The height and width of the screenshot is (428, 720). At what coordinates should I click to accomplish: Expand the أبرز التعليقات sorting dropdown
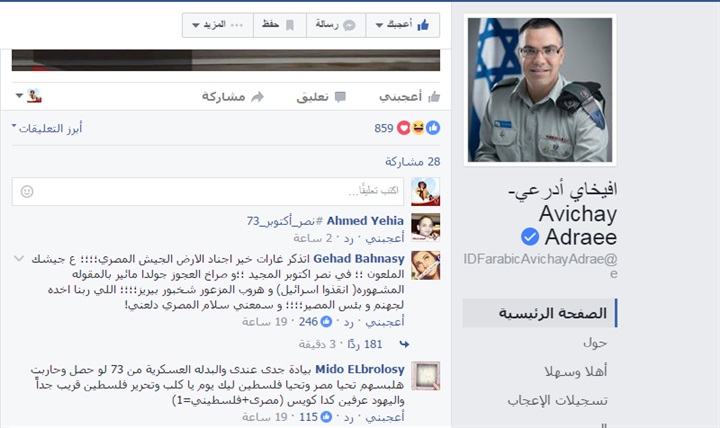pos(47,128)
